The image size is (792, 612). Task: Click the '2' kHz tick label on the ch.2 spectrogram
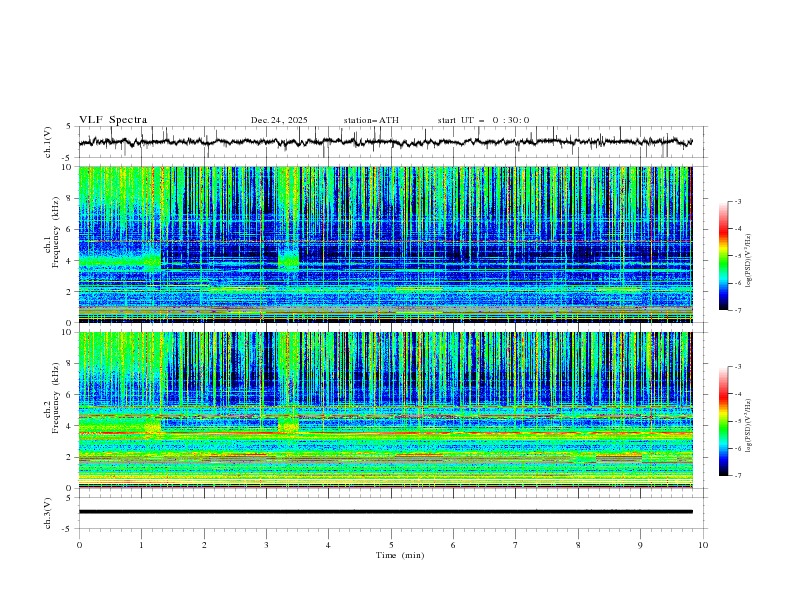click(70, 457)
